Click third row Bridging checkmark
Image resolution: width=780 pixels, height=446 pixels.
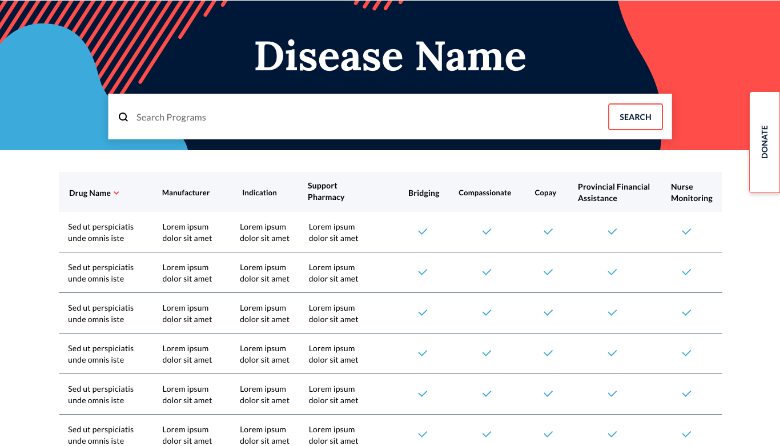[423, 312]
